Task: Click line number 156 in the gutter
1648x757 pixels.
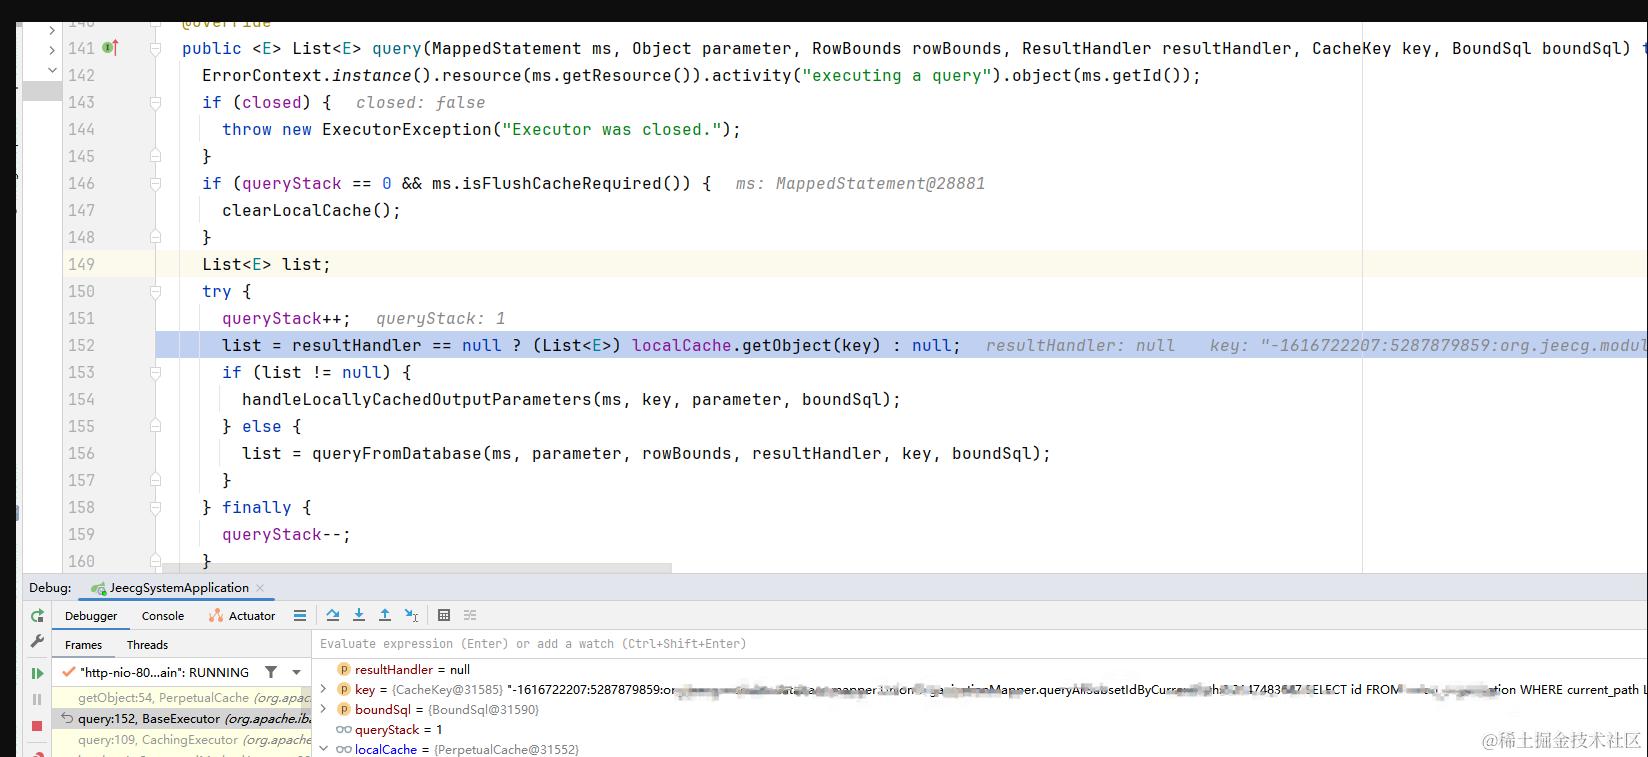Action: (81, 453)
